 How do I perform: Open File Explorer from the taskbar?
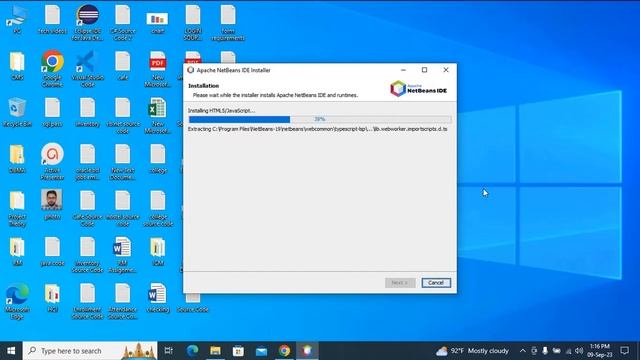pyautogui.click(x=215, y=351)
